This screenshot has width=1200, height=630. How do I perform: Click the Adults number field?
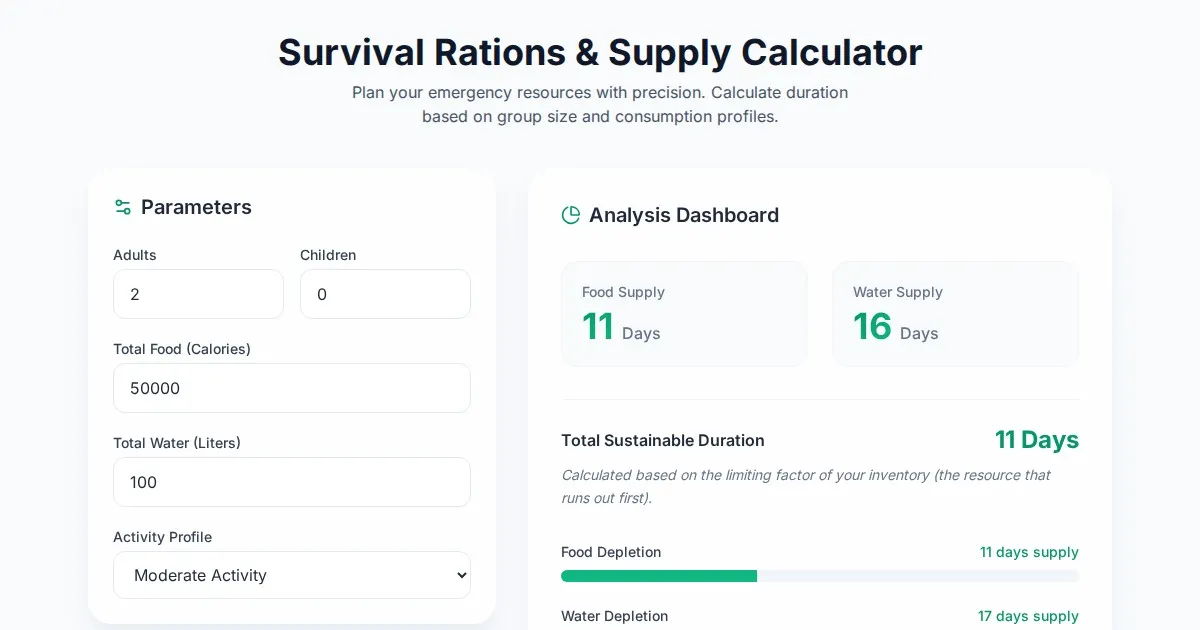coord(198,294)
